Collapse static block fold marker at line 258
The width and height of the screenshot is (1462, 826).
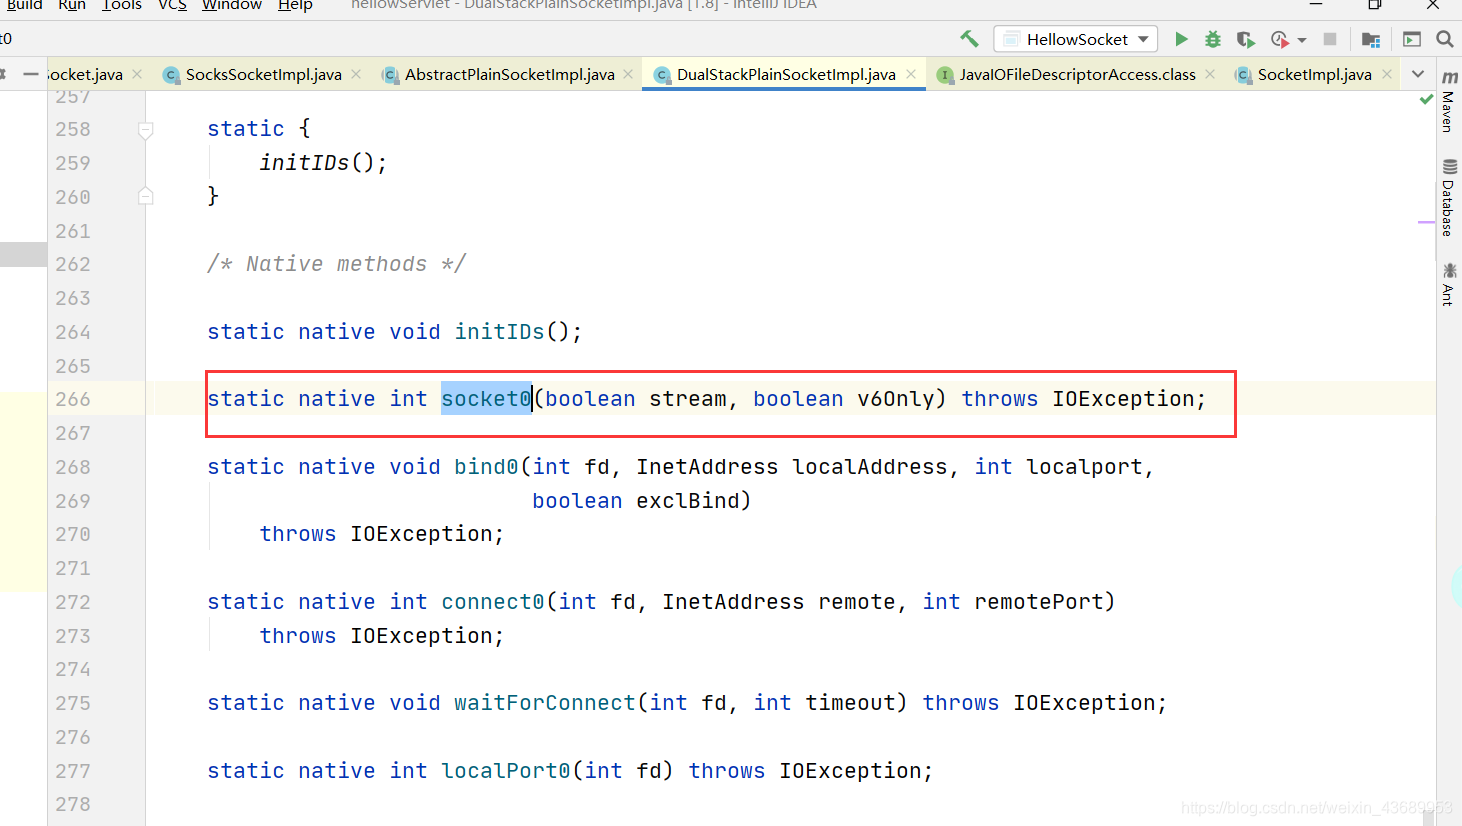pos(145,130)
